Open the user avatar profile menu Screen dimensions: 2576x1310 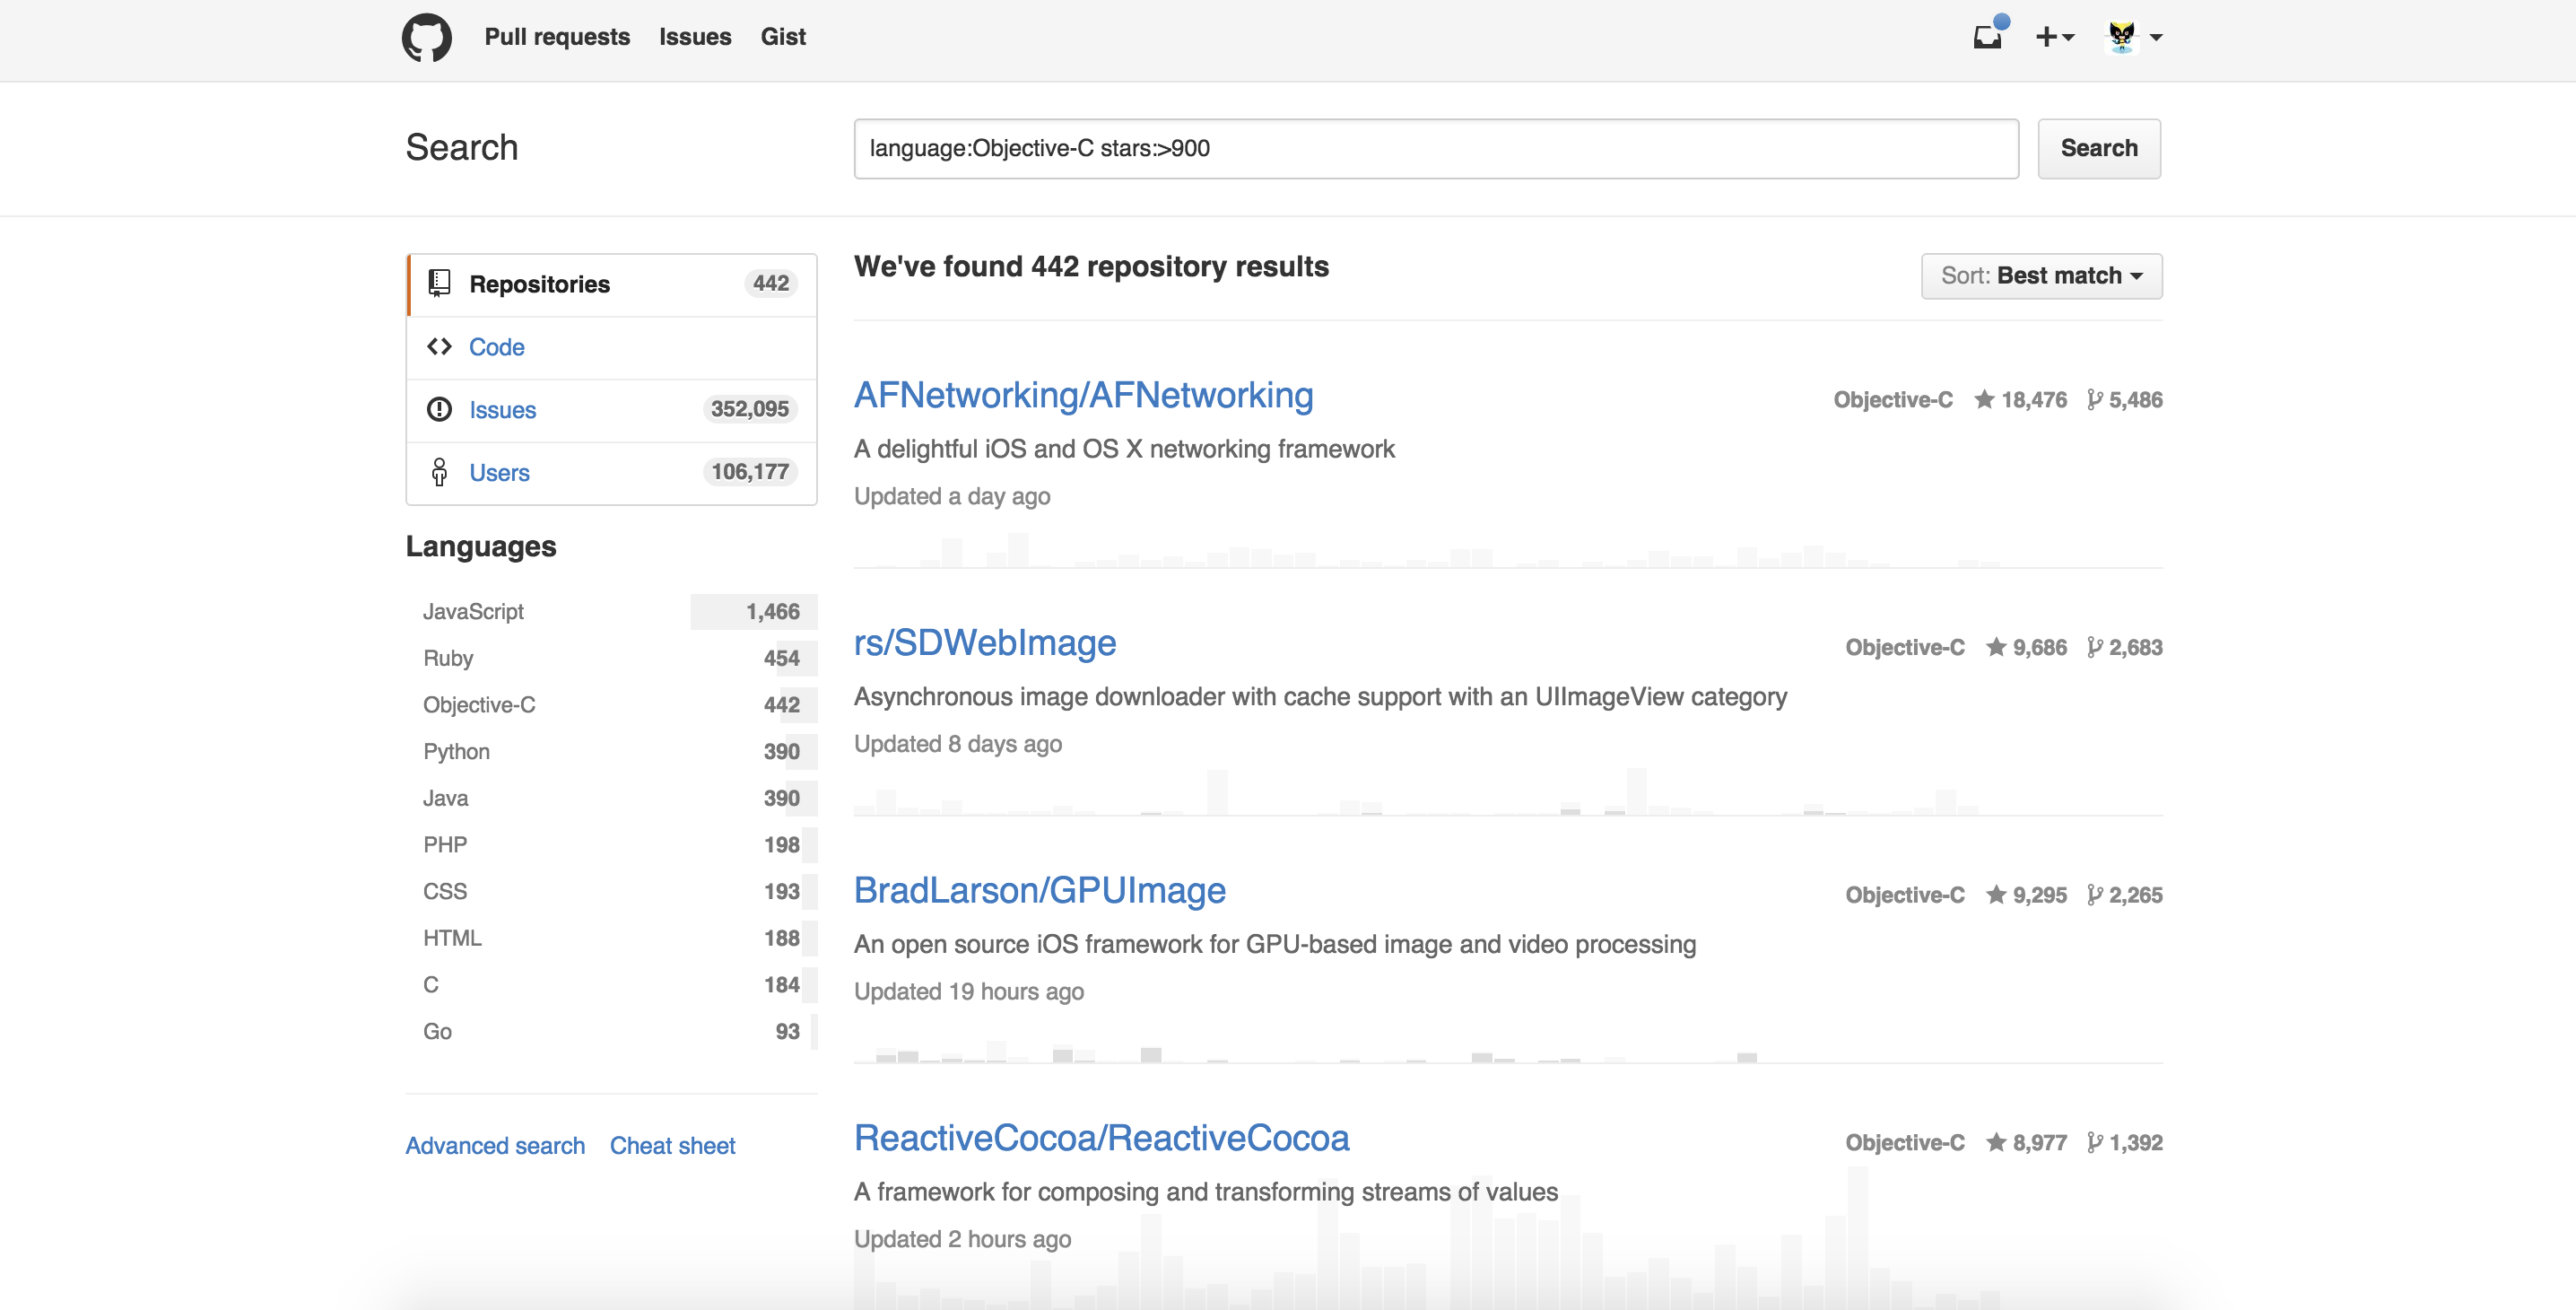click(2134, 37)
